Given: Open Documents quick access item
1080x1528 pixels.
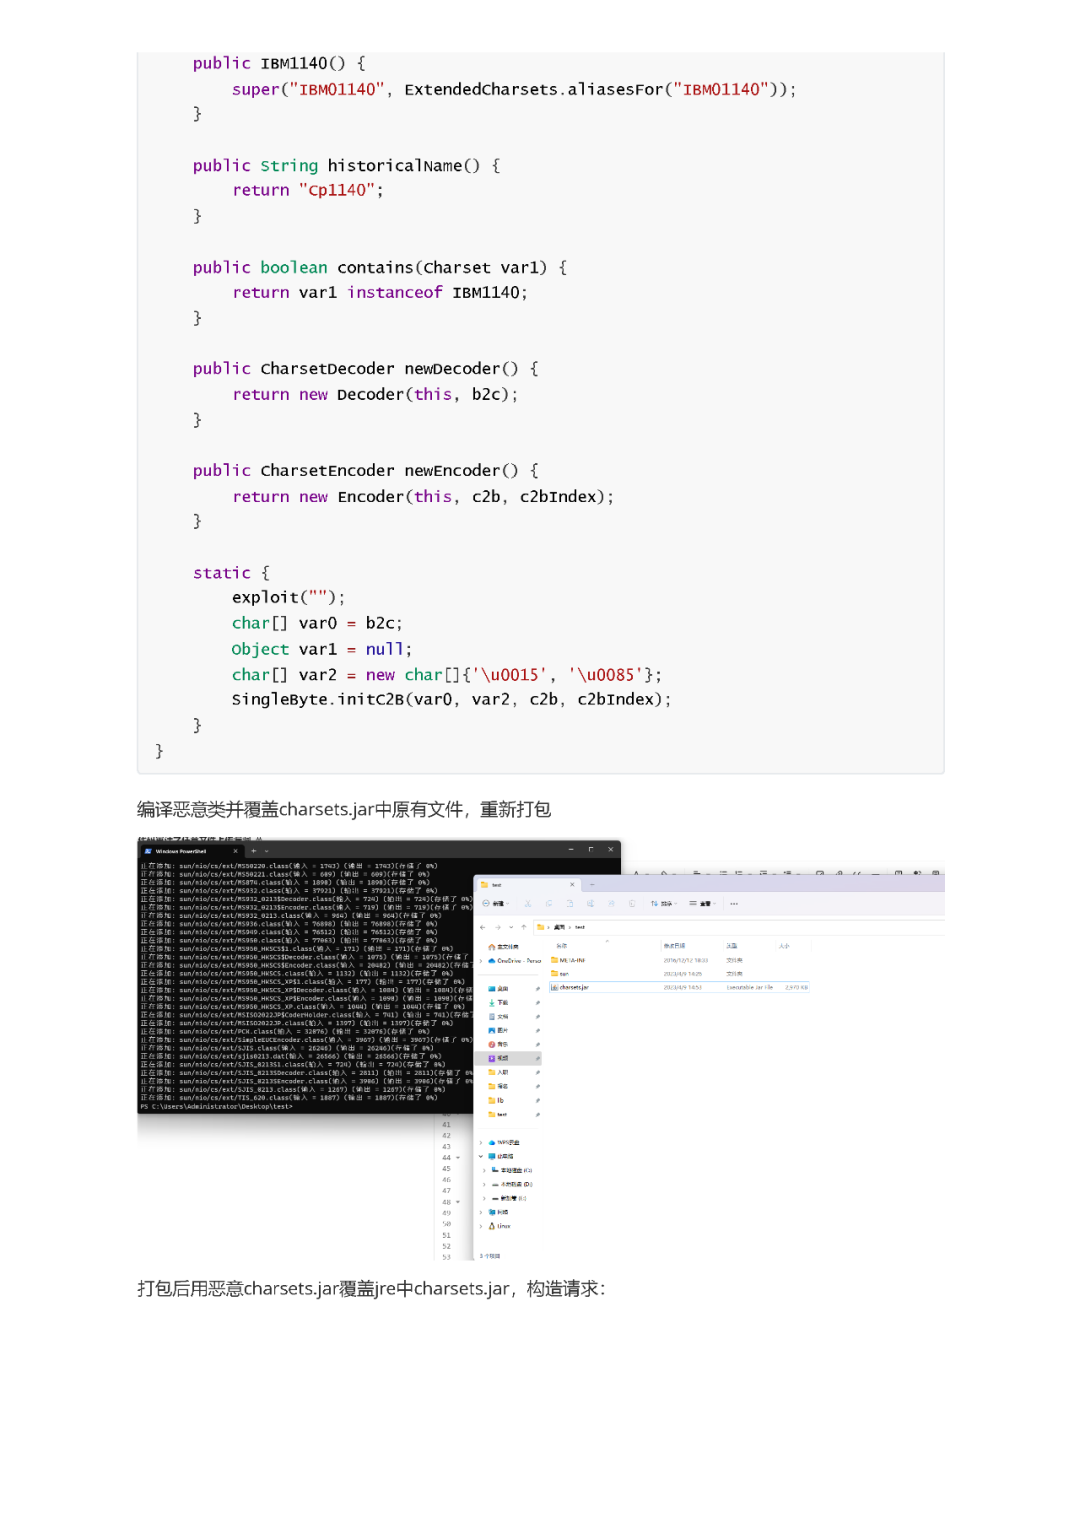Looking at the screenshot, I should point(499,1016).
